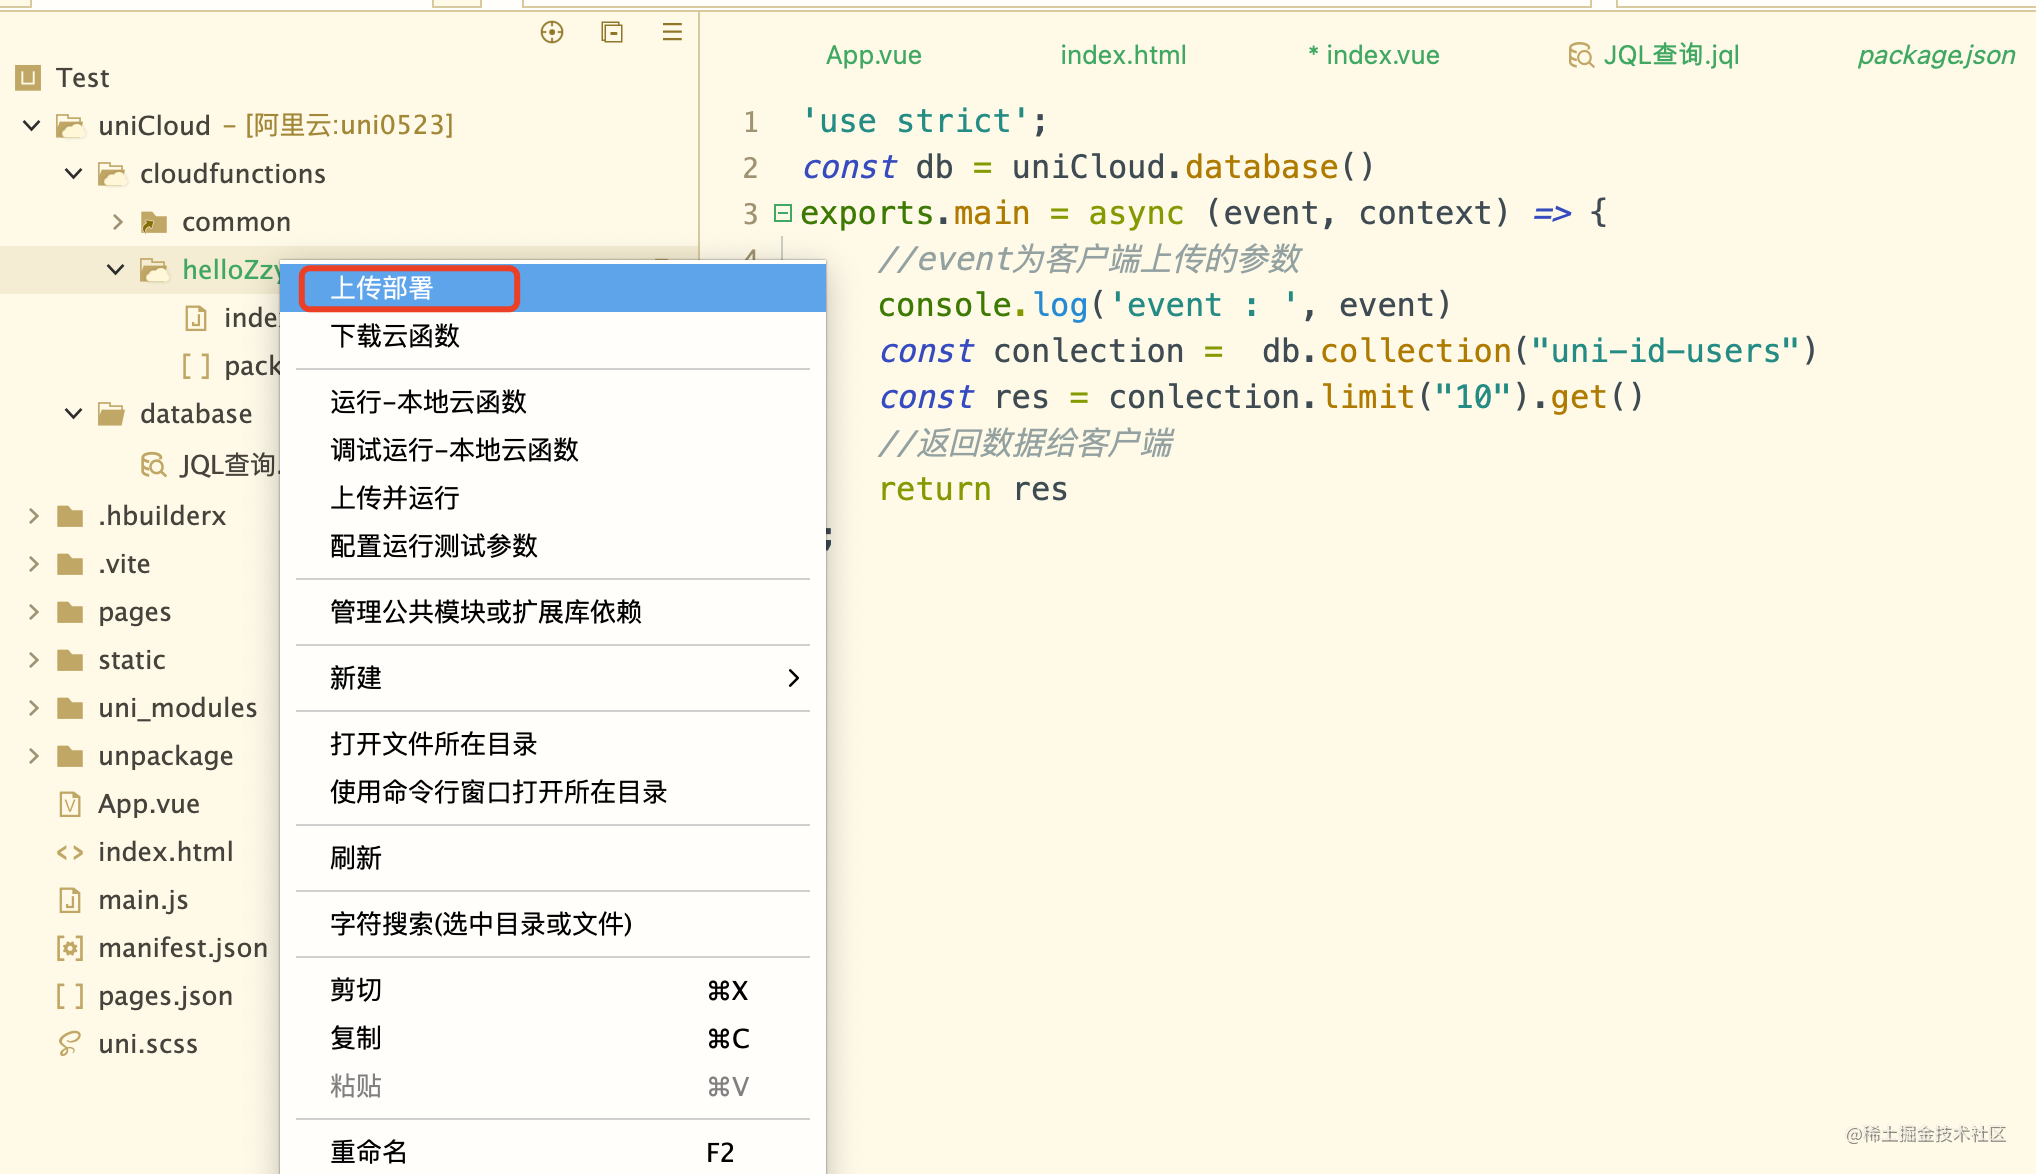Collapse the database folder chevron
The width and height of the screenshot is (2036, 1174).
[x=74, y=414]
